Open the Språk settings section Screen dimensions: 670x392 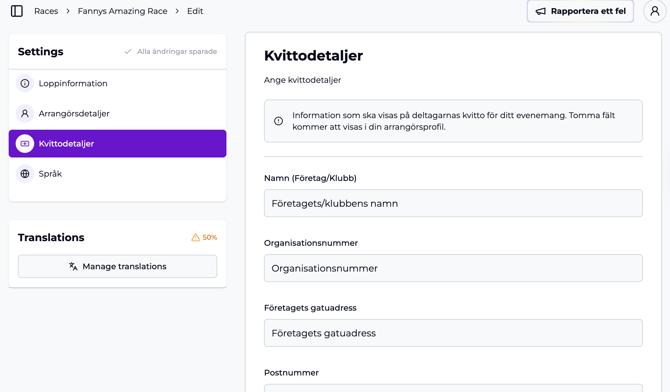[x=118, y=174]
